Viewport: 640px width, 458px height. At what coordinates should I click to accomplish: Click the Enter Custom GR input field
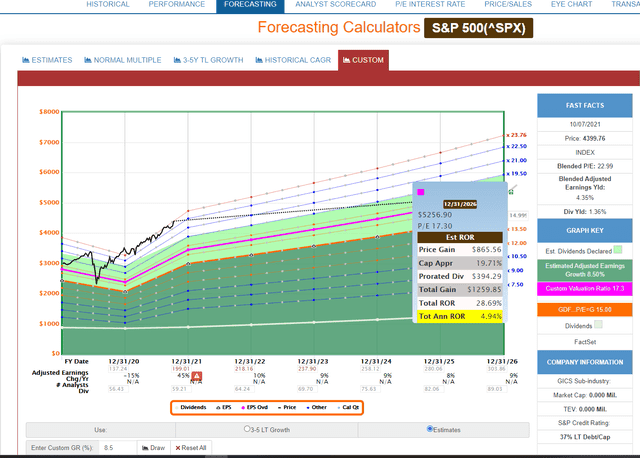118,448
